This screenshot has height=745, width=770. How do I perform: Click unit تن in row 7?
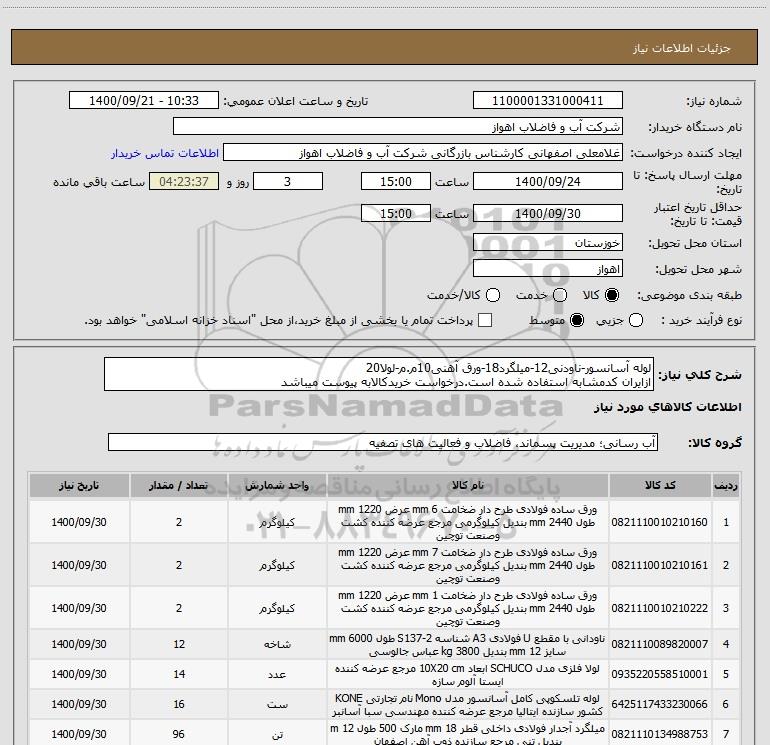point(277,734)
